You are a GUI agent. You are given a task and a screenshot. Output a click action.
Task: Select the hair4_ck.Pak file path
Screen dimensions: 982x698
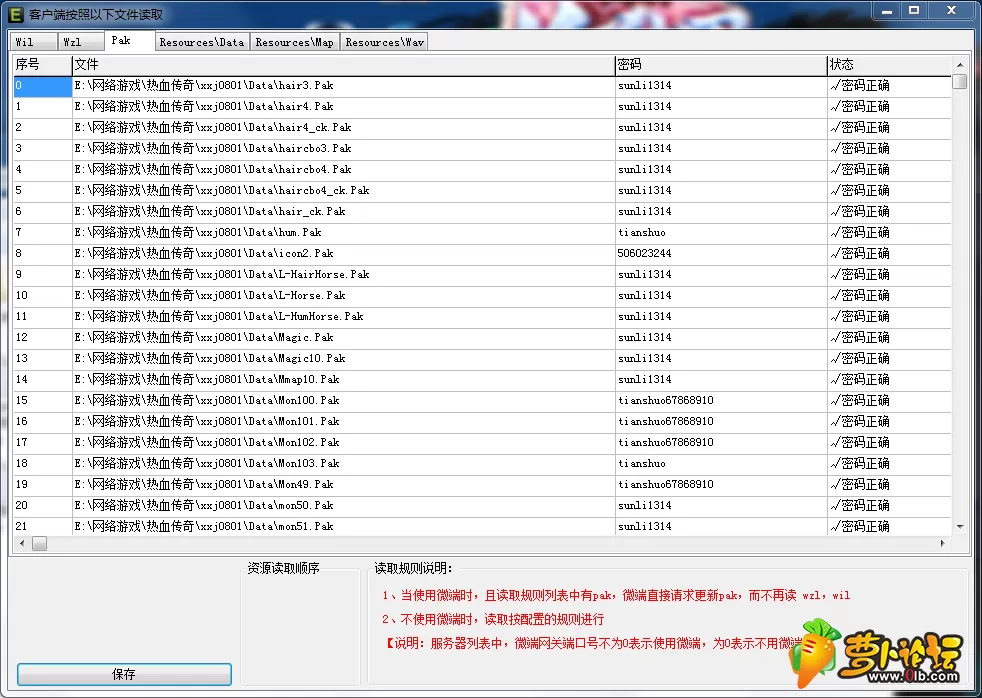[x=213, y=128]
